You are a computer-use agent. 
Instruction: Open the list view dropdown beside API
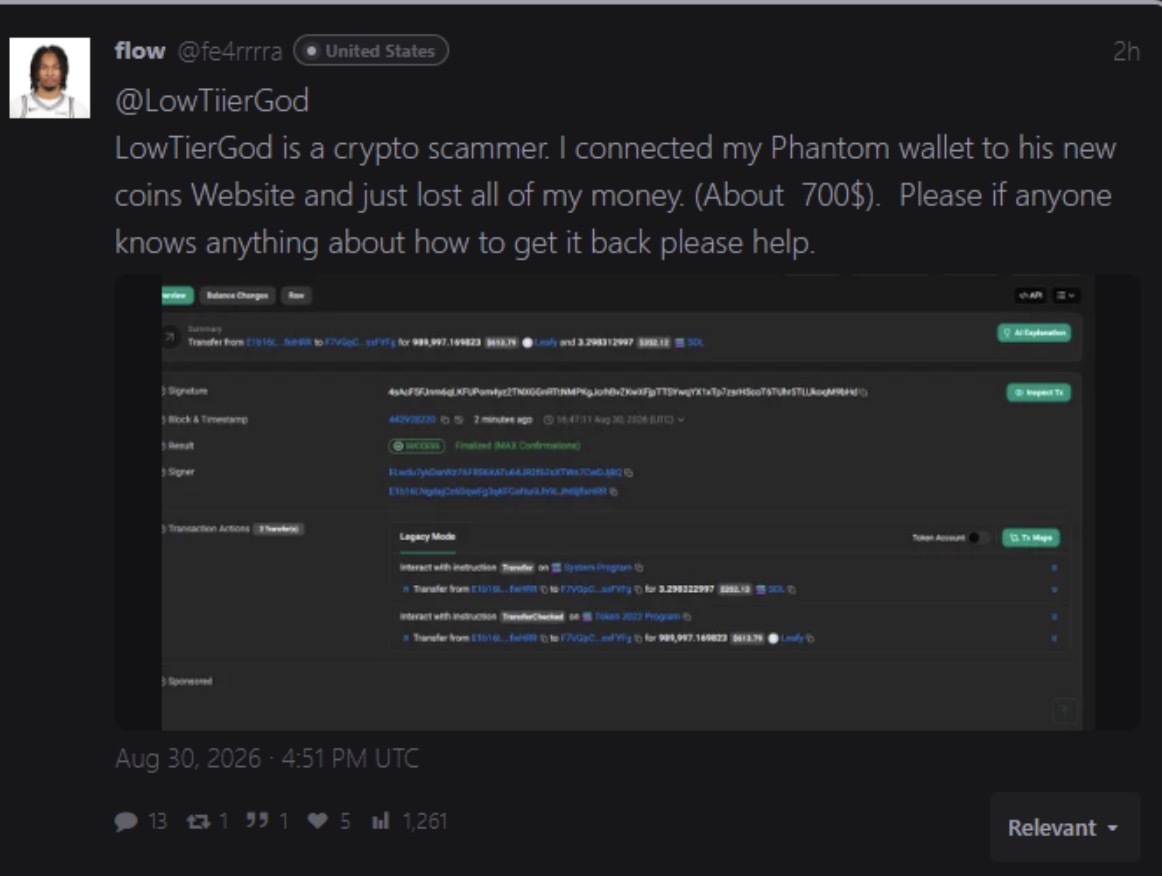(1066, 295)
